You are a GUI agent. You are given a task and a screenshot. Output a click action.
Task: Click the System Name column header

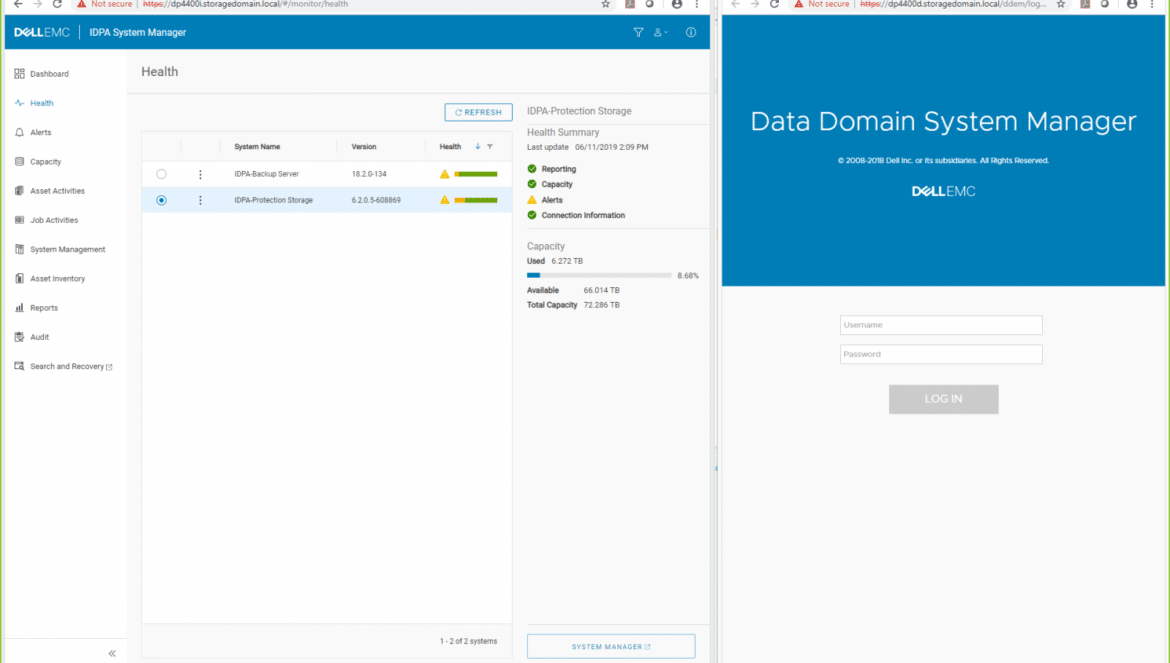[x=257, y=147]
